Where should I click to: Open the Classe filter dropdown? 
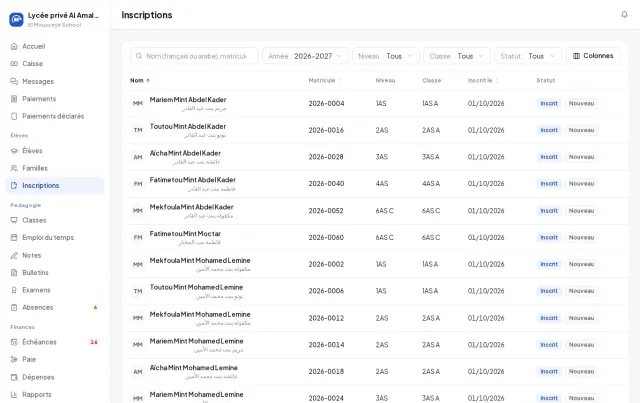tap(457, 56)
